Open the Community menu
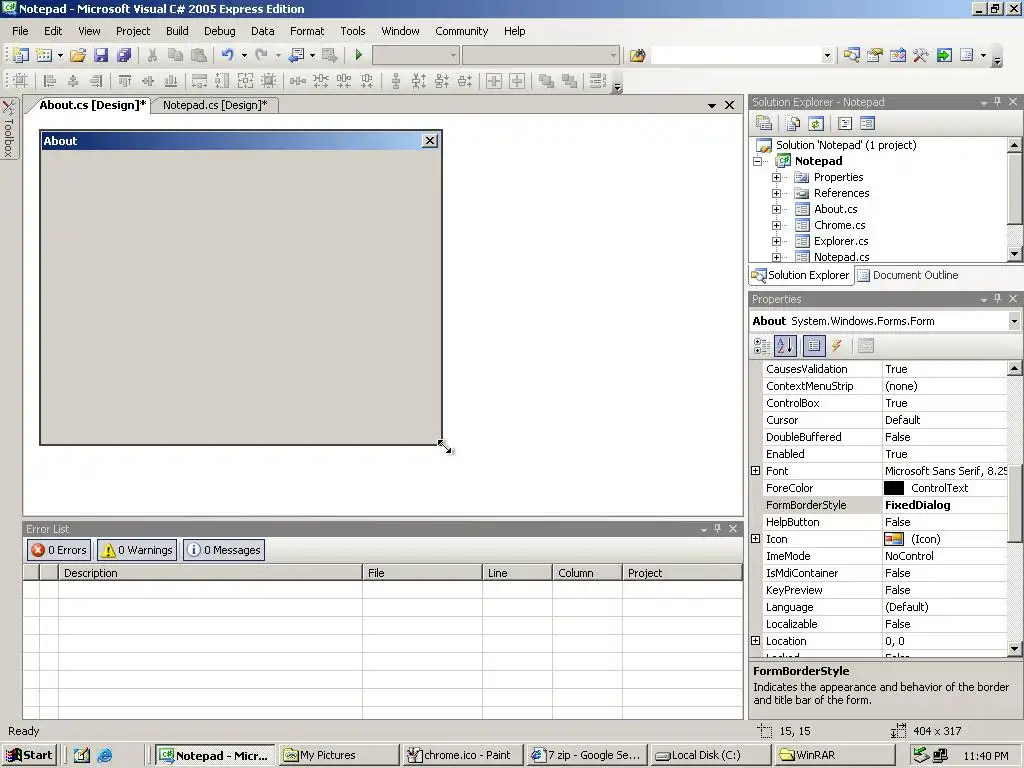 tap(461, 31)
